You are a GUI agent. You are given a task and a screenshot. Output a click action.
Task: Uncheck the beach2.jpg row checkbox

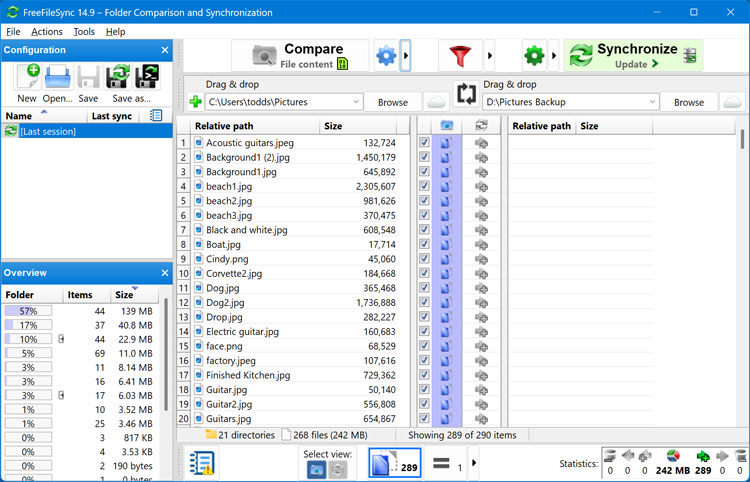point(424,201)
